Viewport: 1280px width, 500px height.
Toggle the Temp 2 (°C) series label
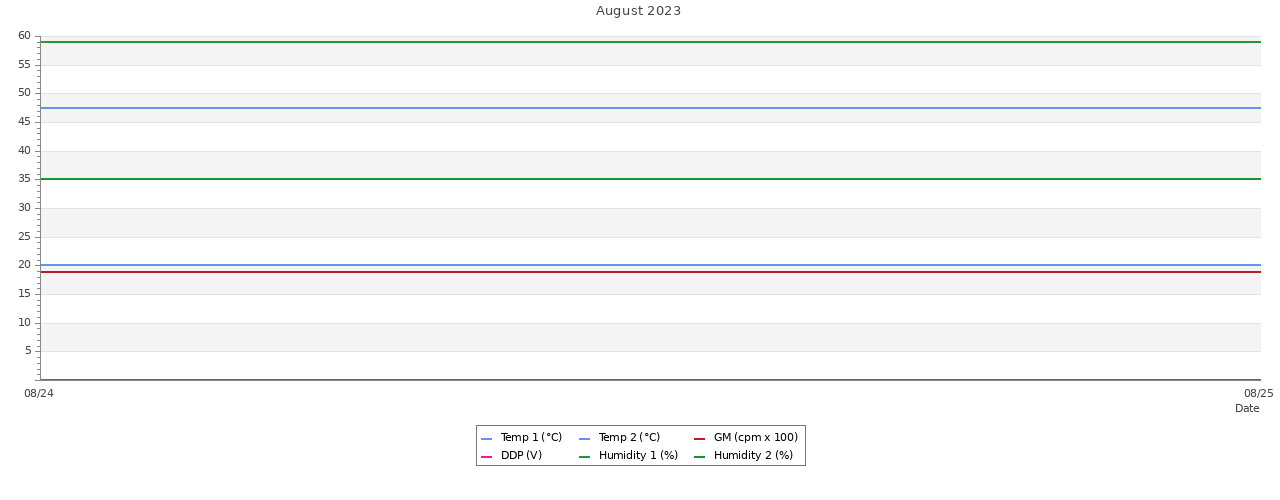[x=629, y=438]
